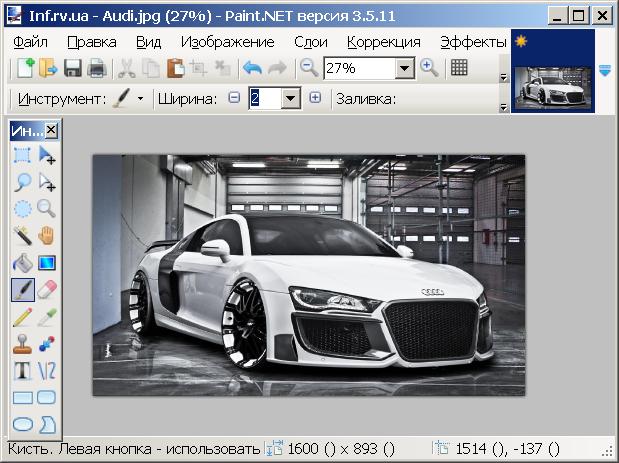The height and width of the screenshot is (463, 619).
Task: Select the Magic Wand tool
Action: 22,236
